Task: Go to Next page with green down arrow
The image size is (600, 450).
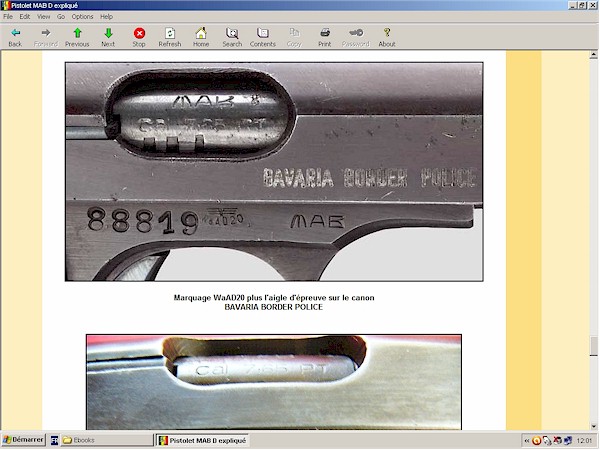Action: [108, 33]
